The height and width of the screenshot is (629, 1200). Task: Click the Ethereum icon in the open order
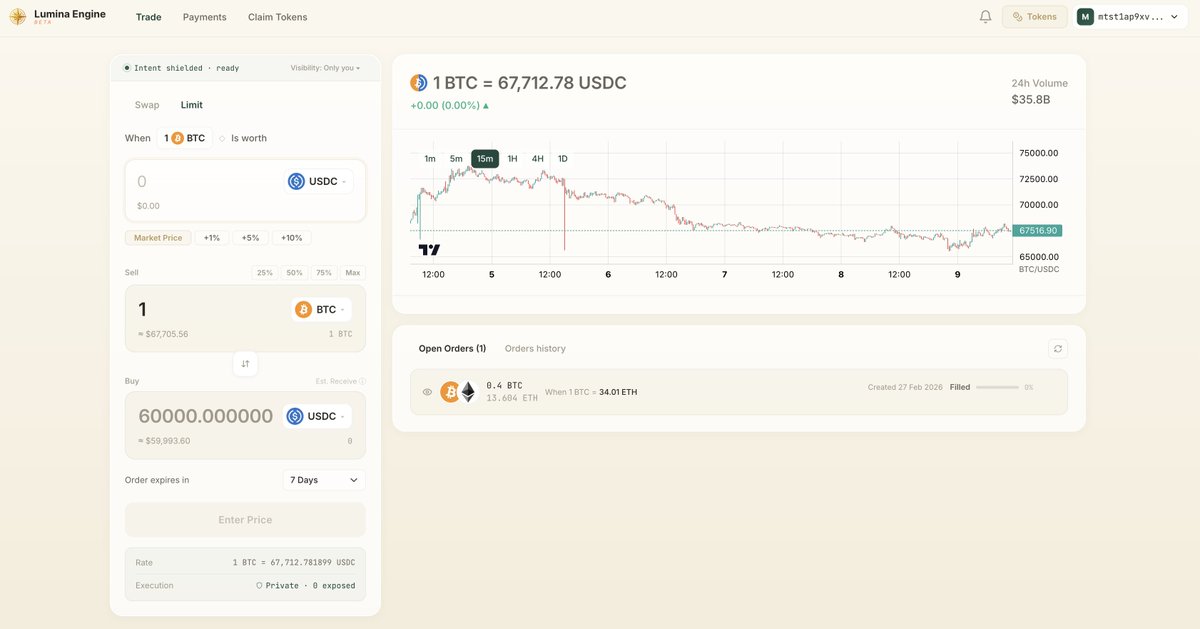pos(467,392)
